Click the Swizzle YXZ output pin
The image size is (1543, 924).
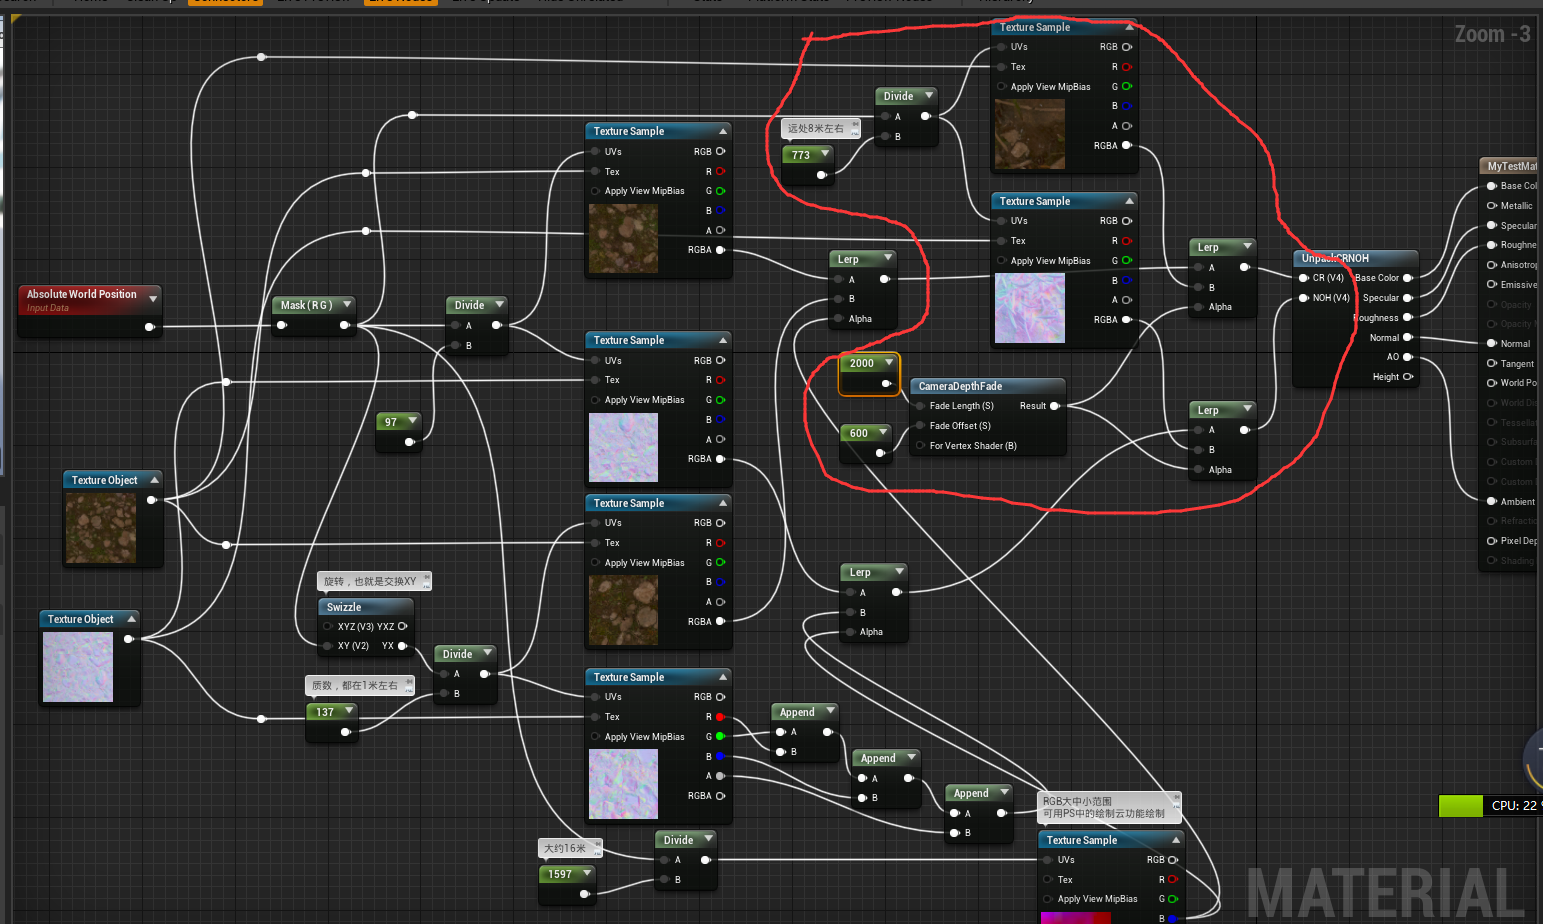click(x=403, y=626)
